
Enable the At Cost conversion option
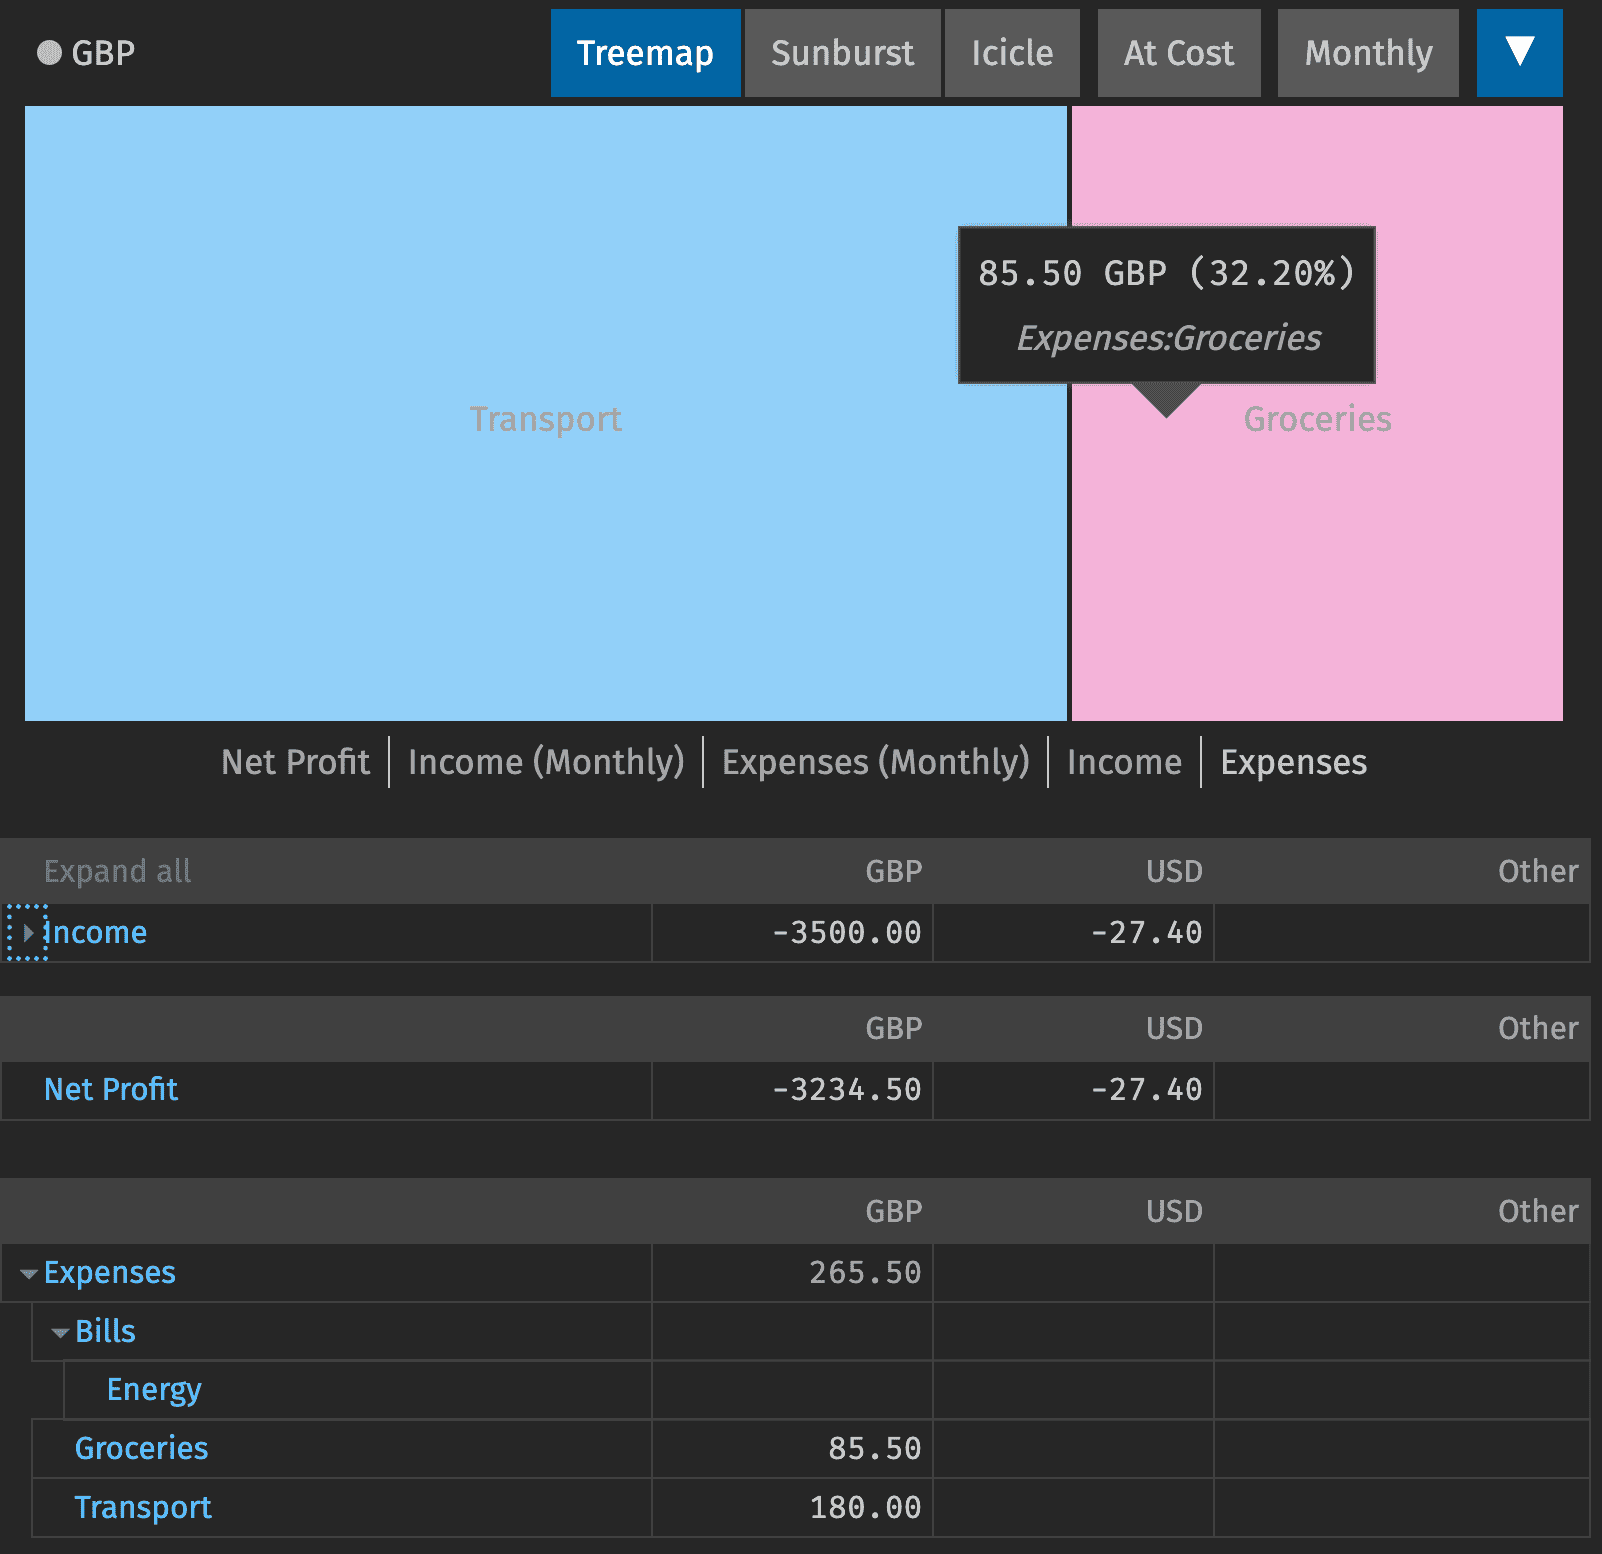click(x=1178, y=53)
